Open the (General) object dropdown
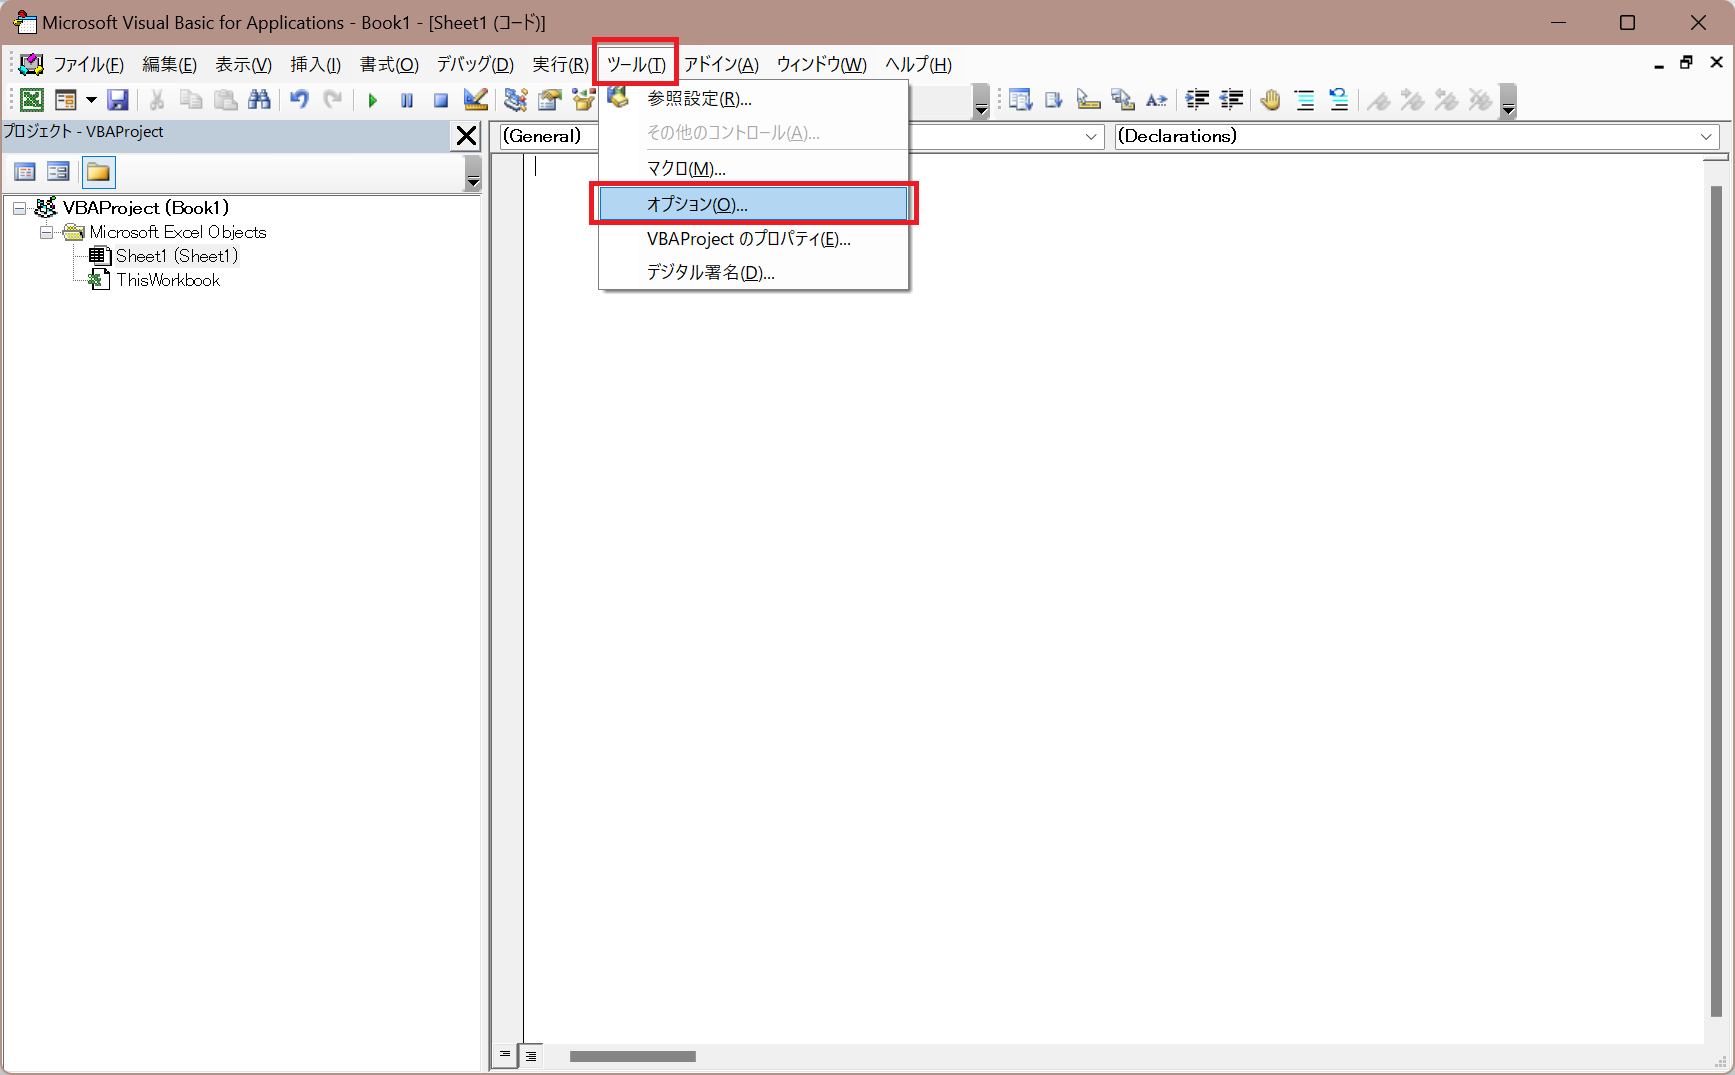Viewport: 1735px width, 1075px height. (1091, 136)
